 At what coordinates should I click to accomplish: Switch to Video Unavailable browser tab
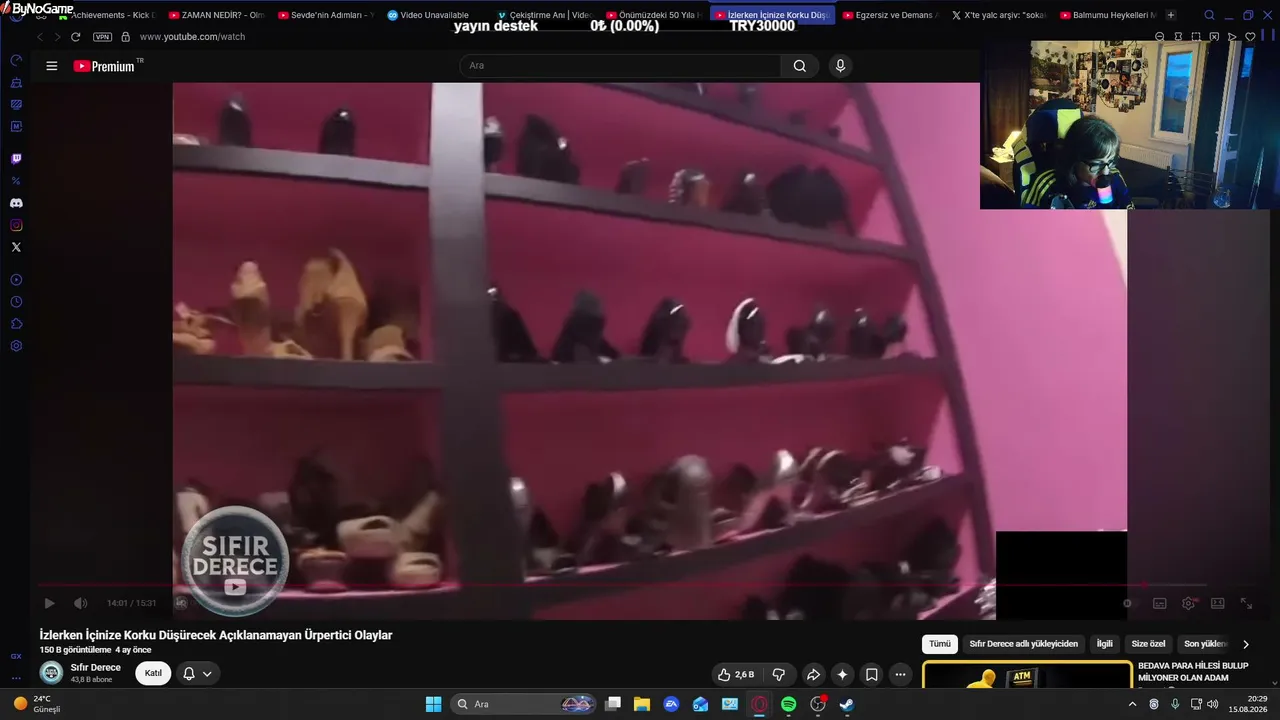coord(435,15)
